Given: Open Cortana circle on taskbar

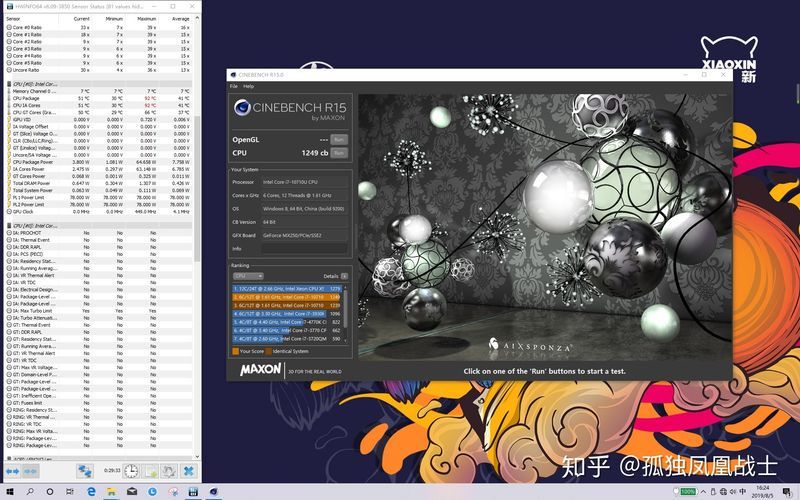Looking at the screenshot, I should click(49, 492).
